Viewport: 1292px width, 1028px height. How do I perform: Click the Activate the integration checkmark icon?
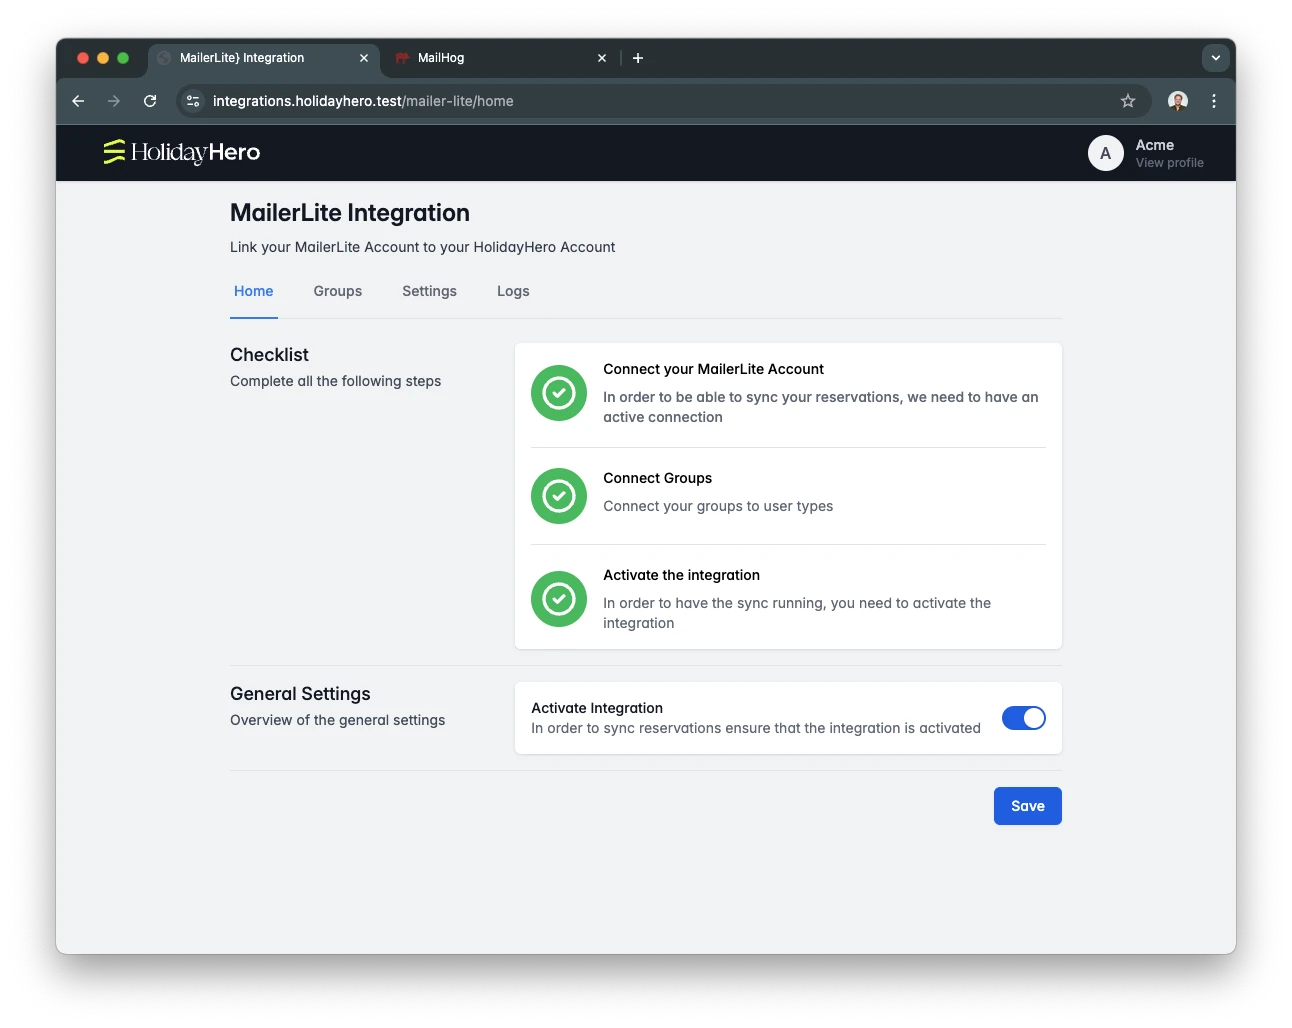558,599
